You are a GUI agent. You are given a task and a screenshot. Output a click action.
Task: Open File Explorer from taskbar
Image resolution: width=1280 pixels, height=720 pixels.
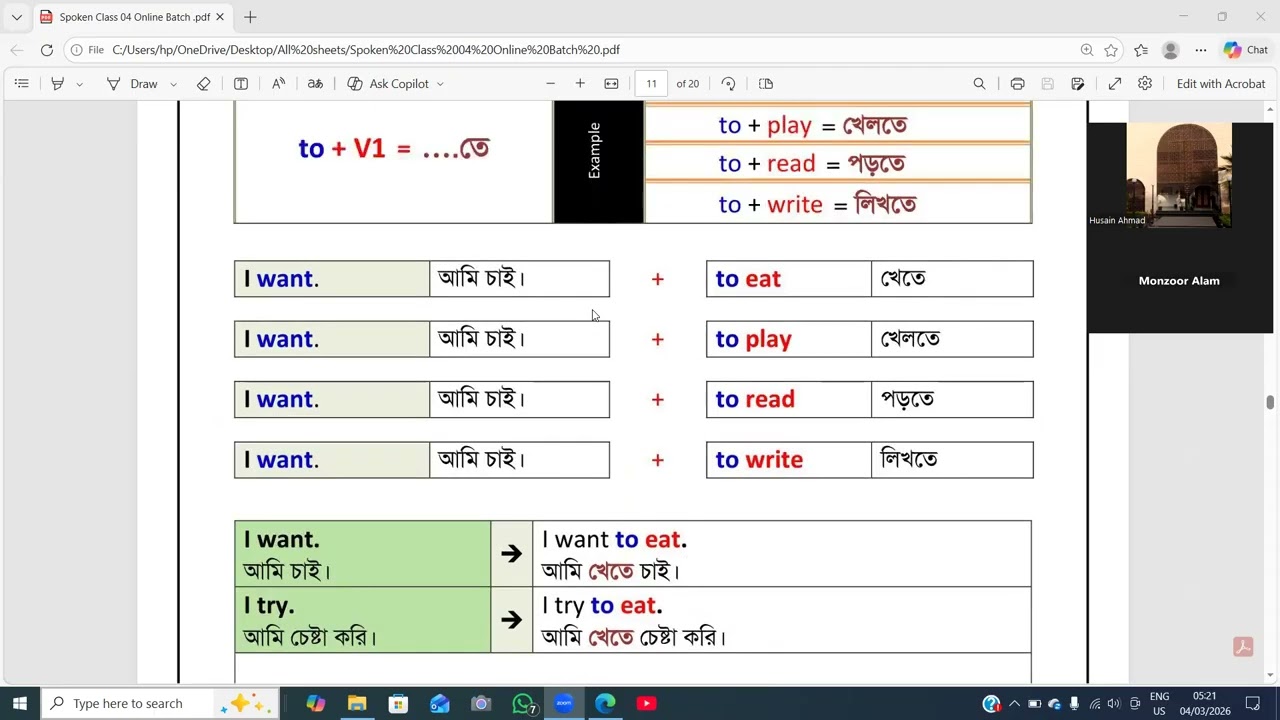click(357, 703)
